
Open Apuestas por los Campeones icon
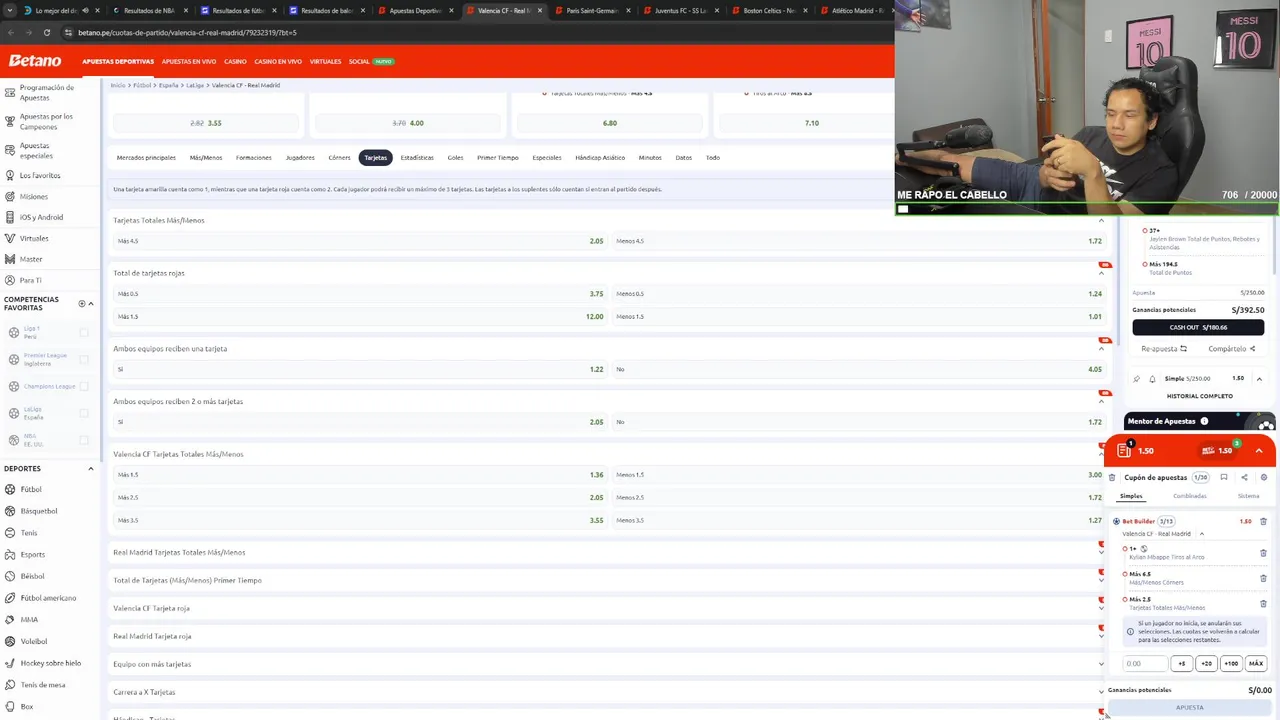point(9,121)
